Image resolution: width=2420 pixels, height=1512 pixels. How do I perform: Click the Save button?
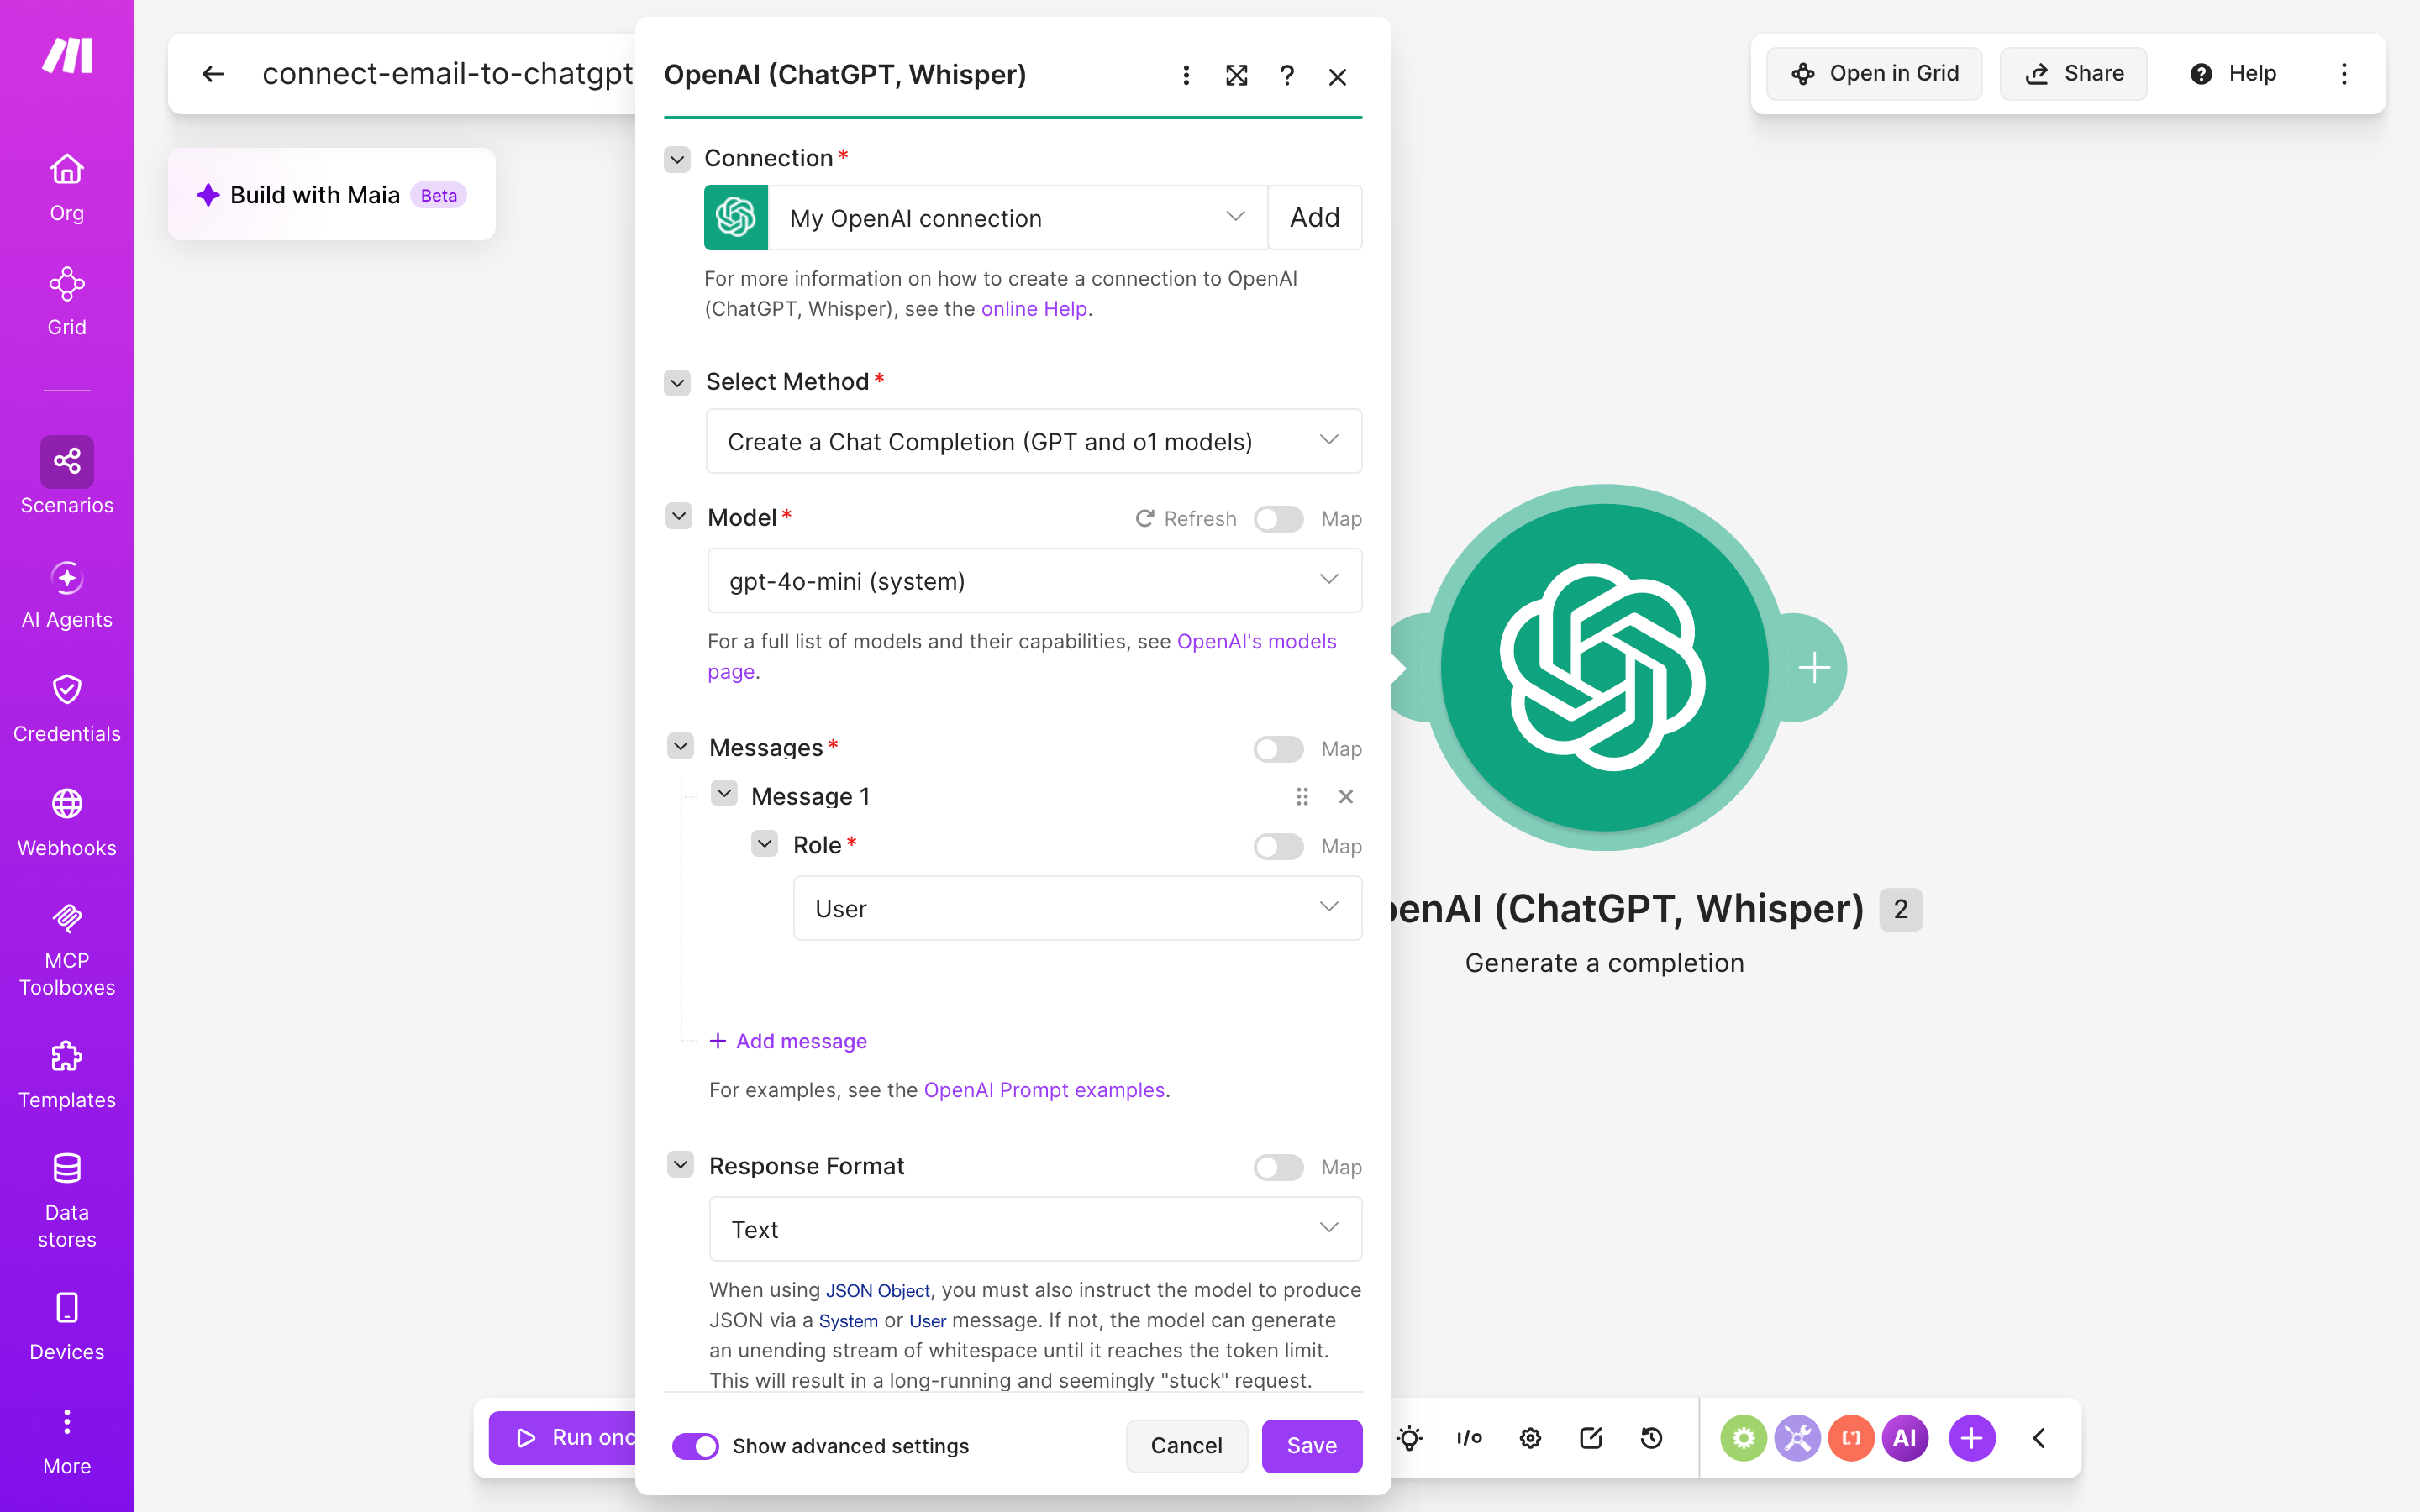(x=1312, y=1446)
